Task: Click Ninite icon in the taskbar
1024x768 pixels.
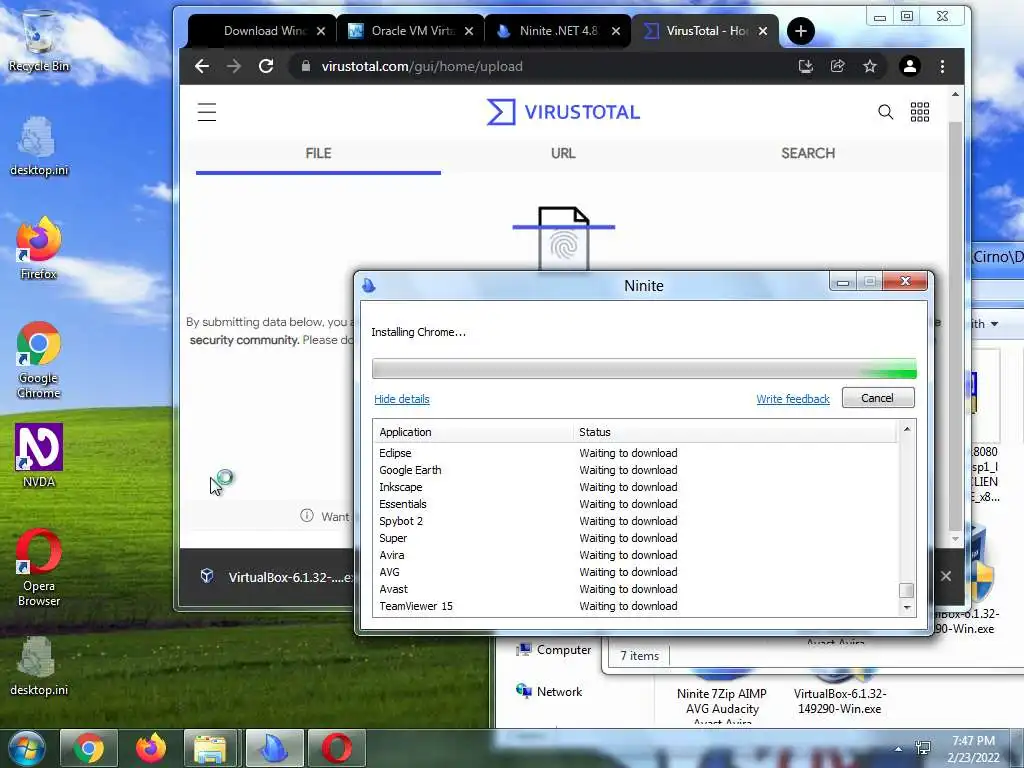Action: (274, 748)
